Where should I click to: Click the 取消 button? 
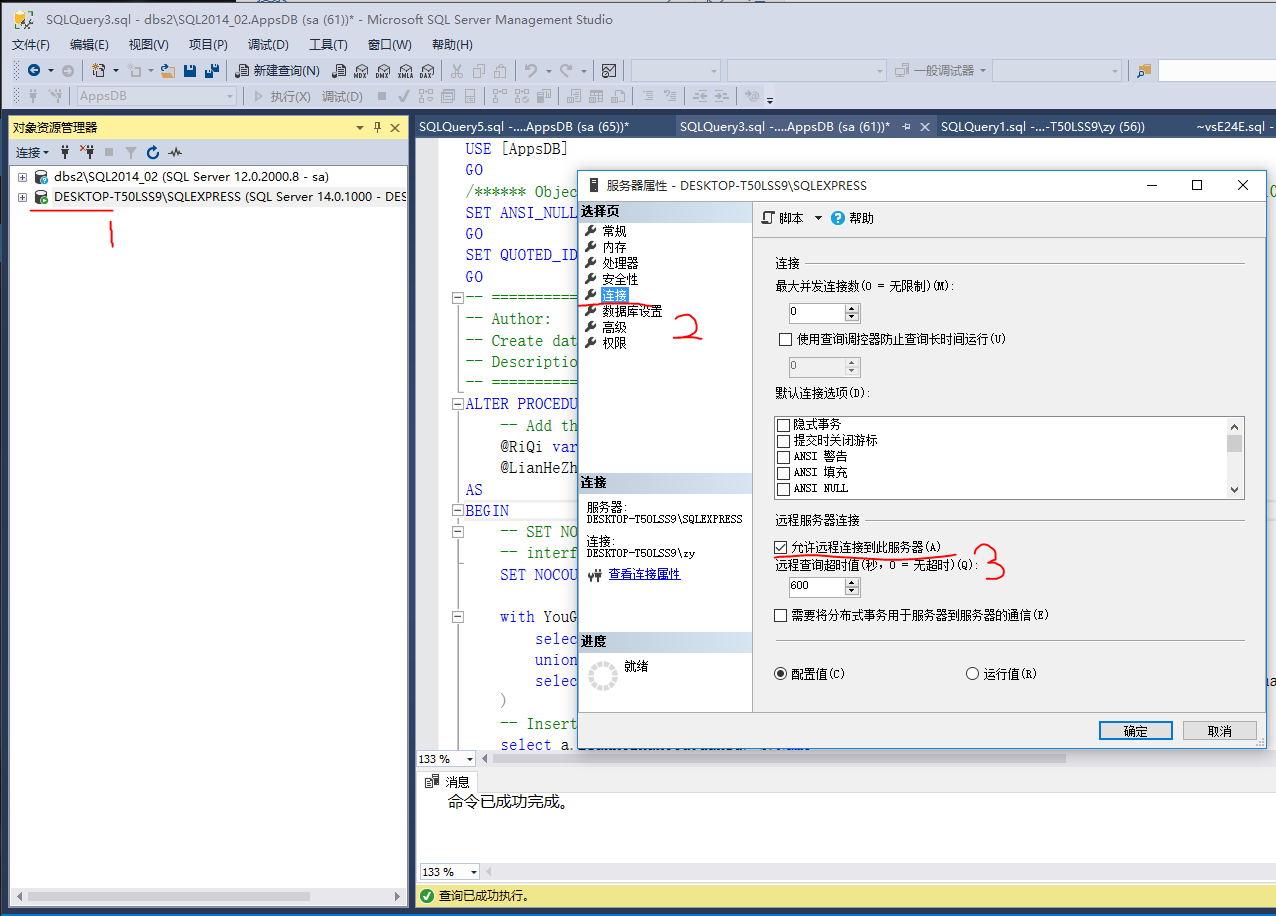[1219, 731]
